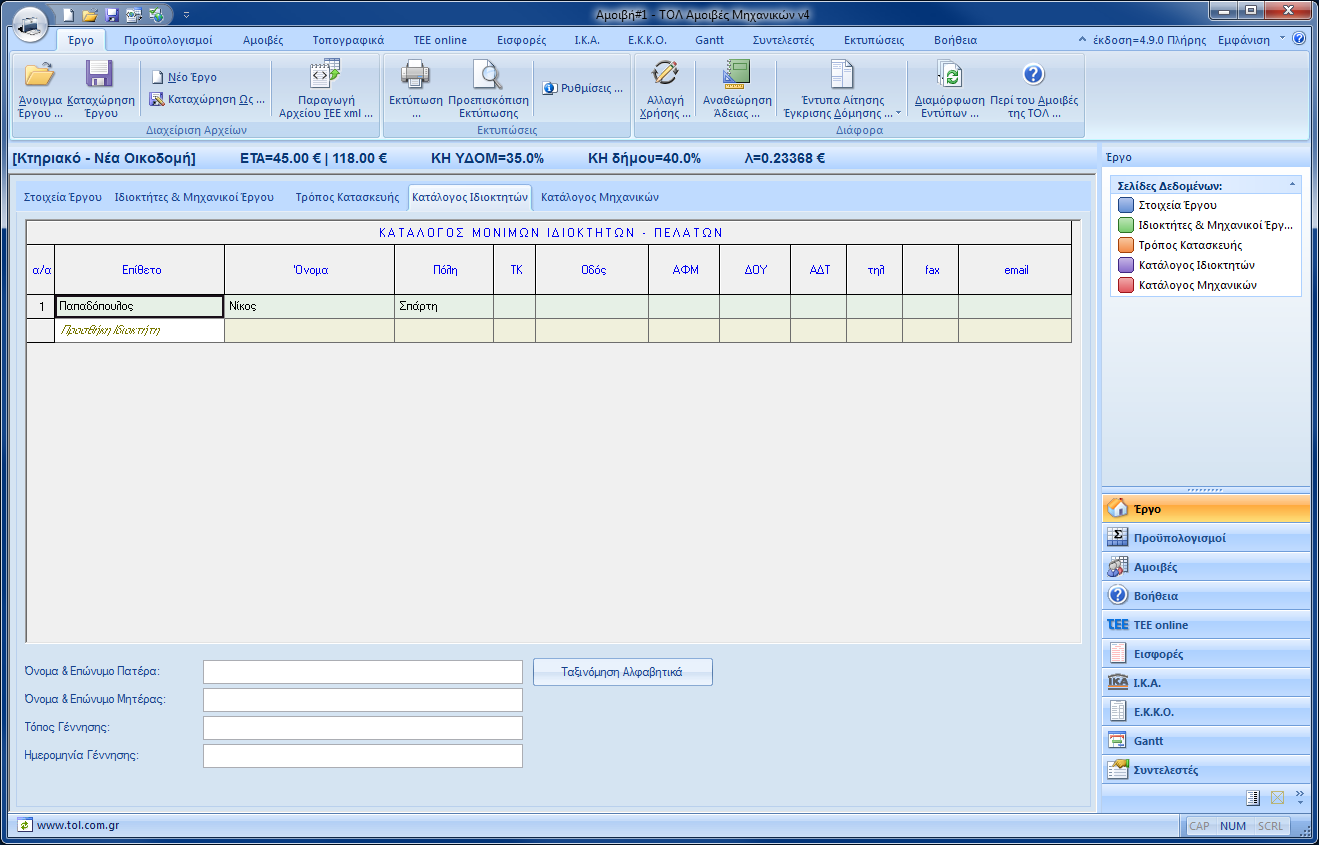Viewport: 1319px width, 845px height.
Task: Click the help question icon at top right
Action: coord(1299,39)
